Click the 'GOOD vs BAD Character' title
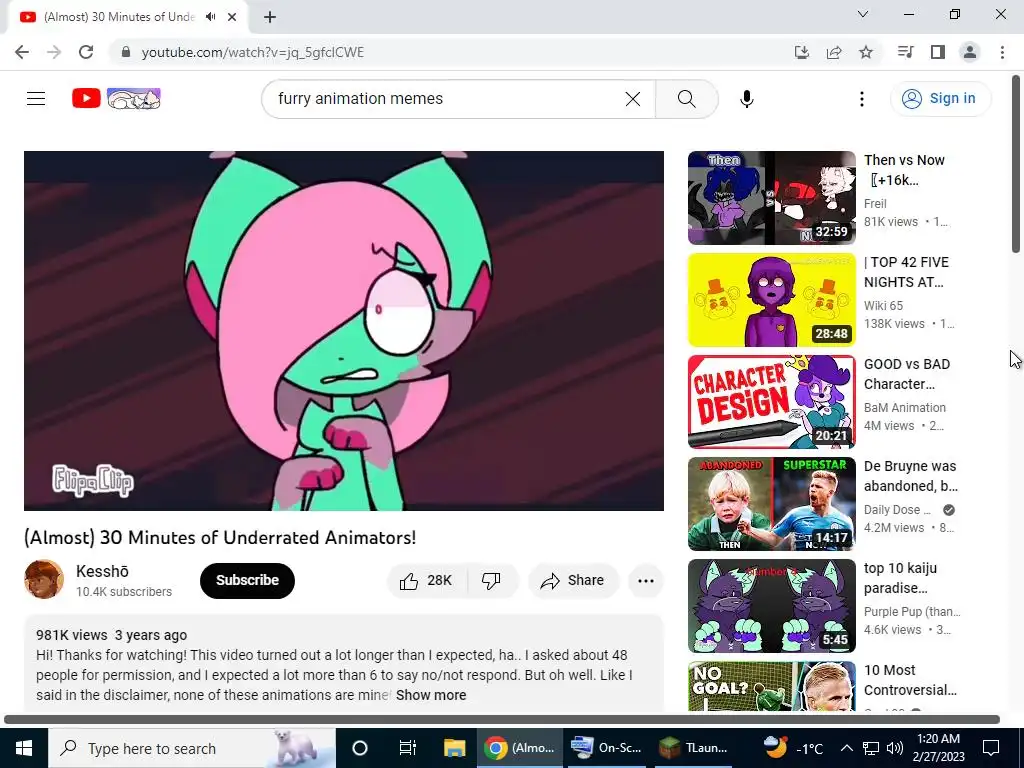The width and height of the screenshot is (1024, 768). (906, 374)
